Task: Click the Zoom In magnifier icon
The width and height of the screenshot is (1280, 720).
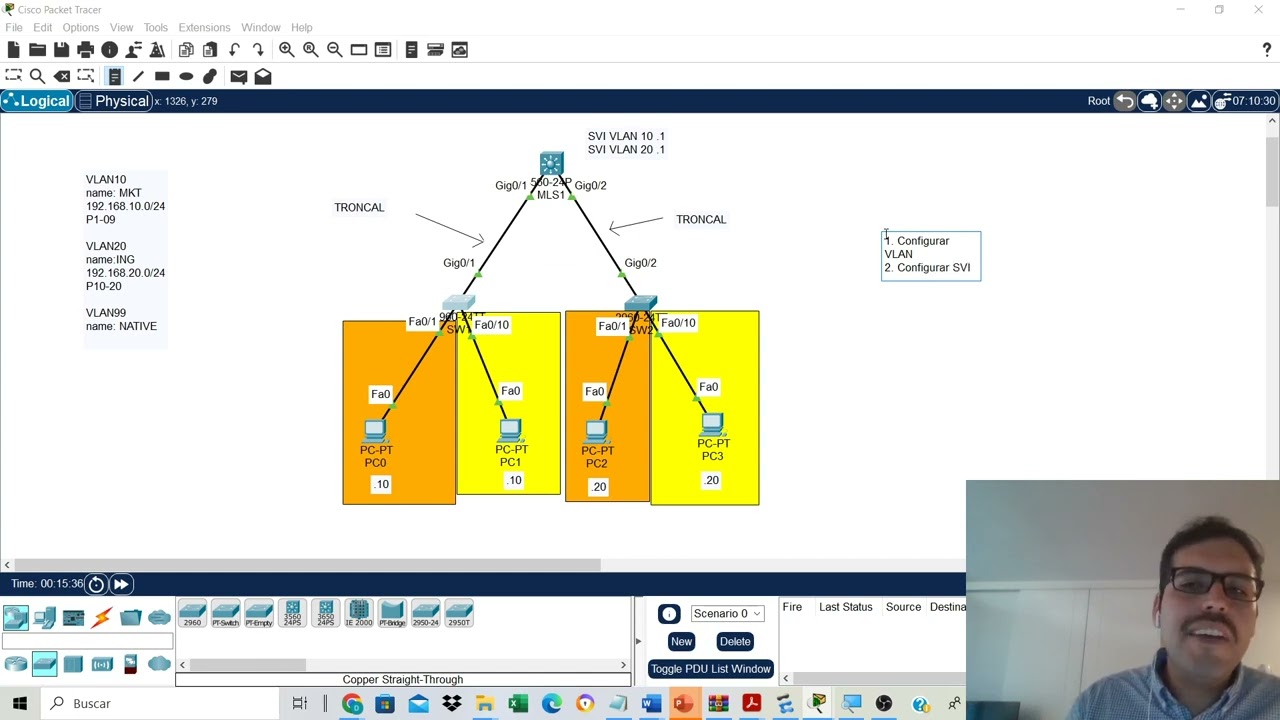Action: point(286,50)
